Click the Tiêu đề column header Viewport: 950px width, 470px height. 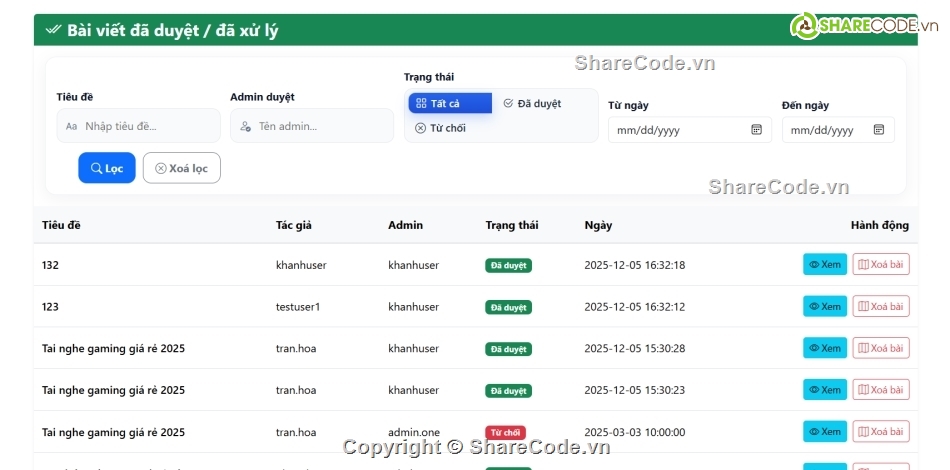(61, 225)
